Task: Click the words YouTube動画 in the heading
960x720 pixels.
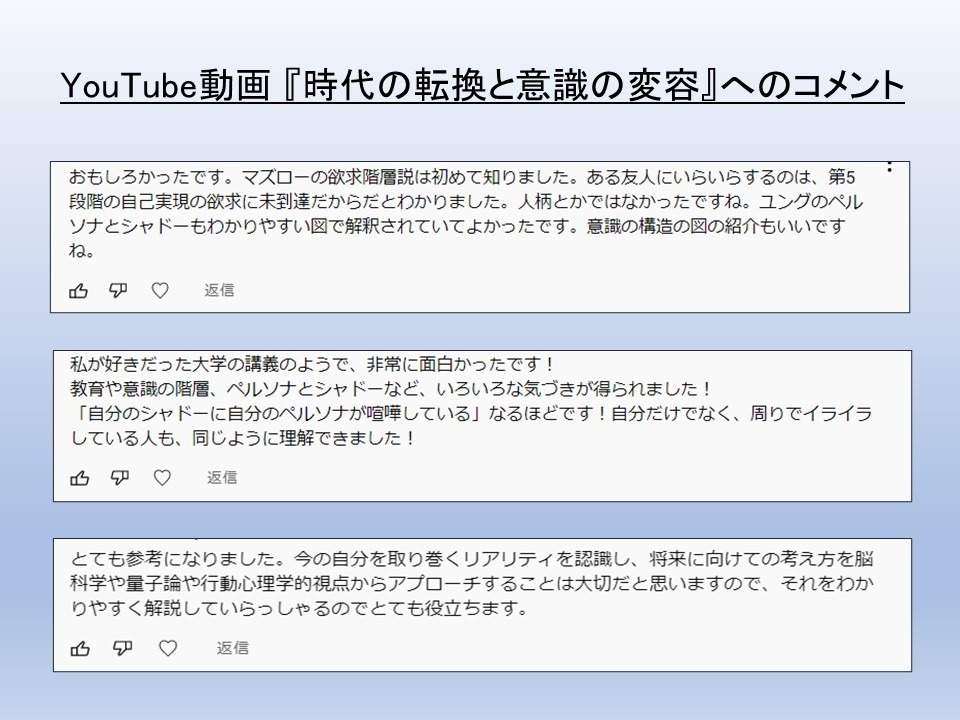Action: 165,86
